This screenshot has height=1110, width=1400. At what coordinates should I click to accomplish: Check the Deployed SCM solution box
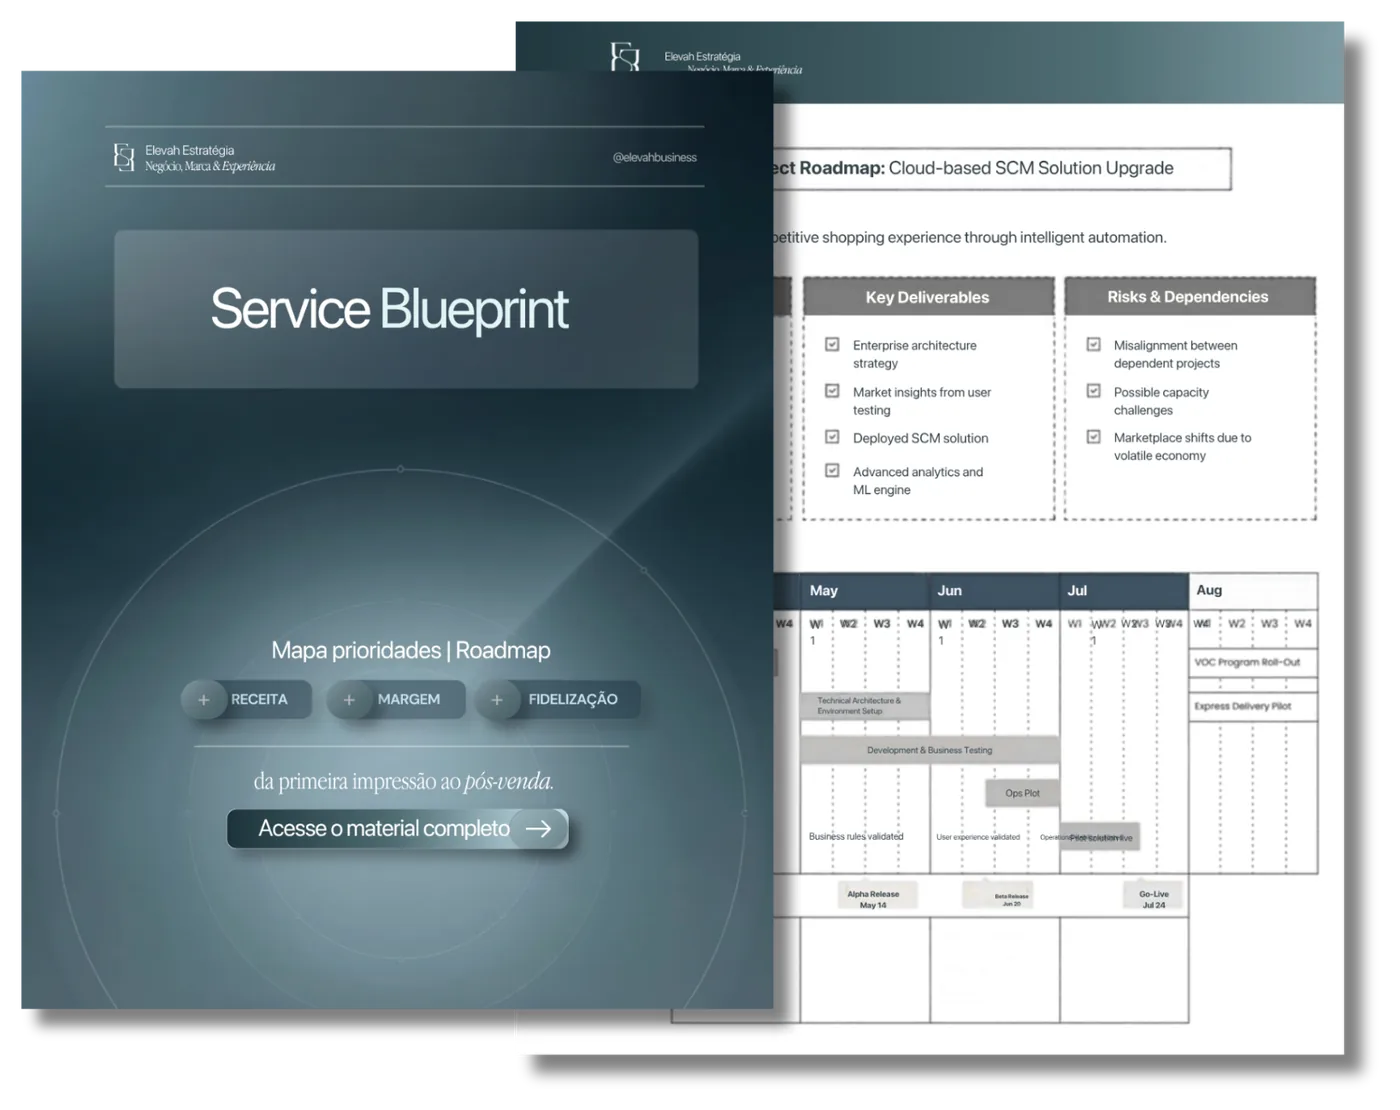click(x=832, y=437)
